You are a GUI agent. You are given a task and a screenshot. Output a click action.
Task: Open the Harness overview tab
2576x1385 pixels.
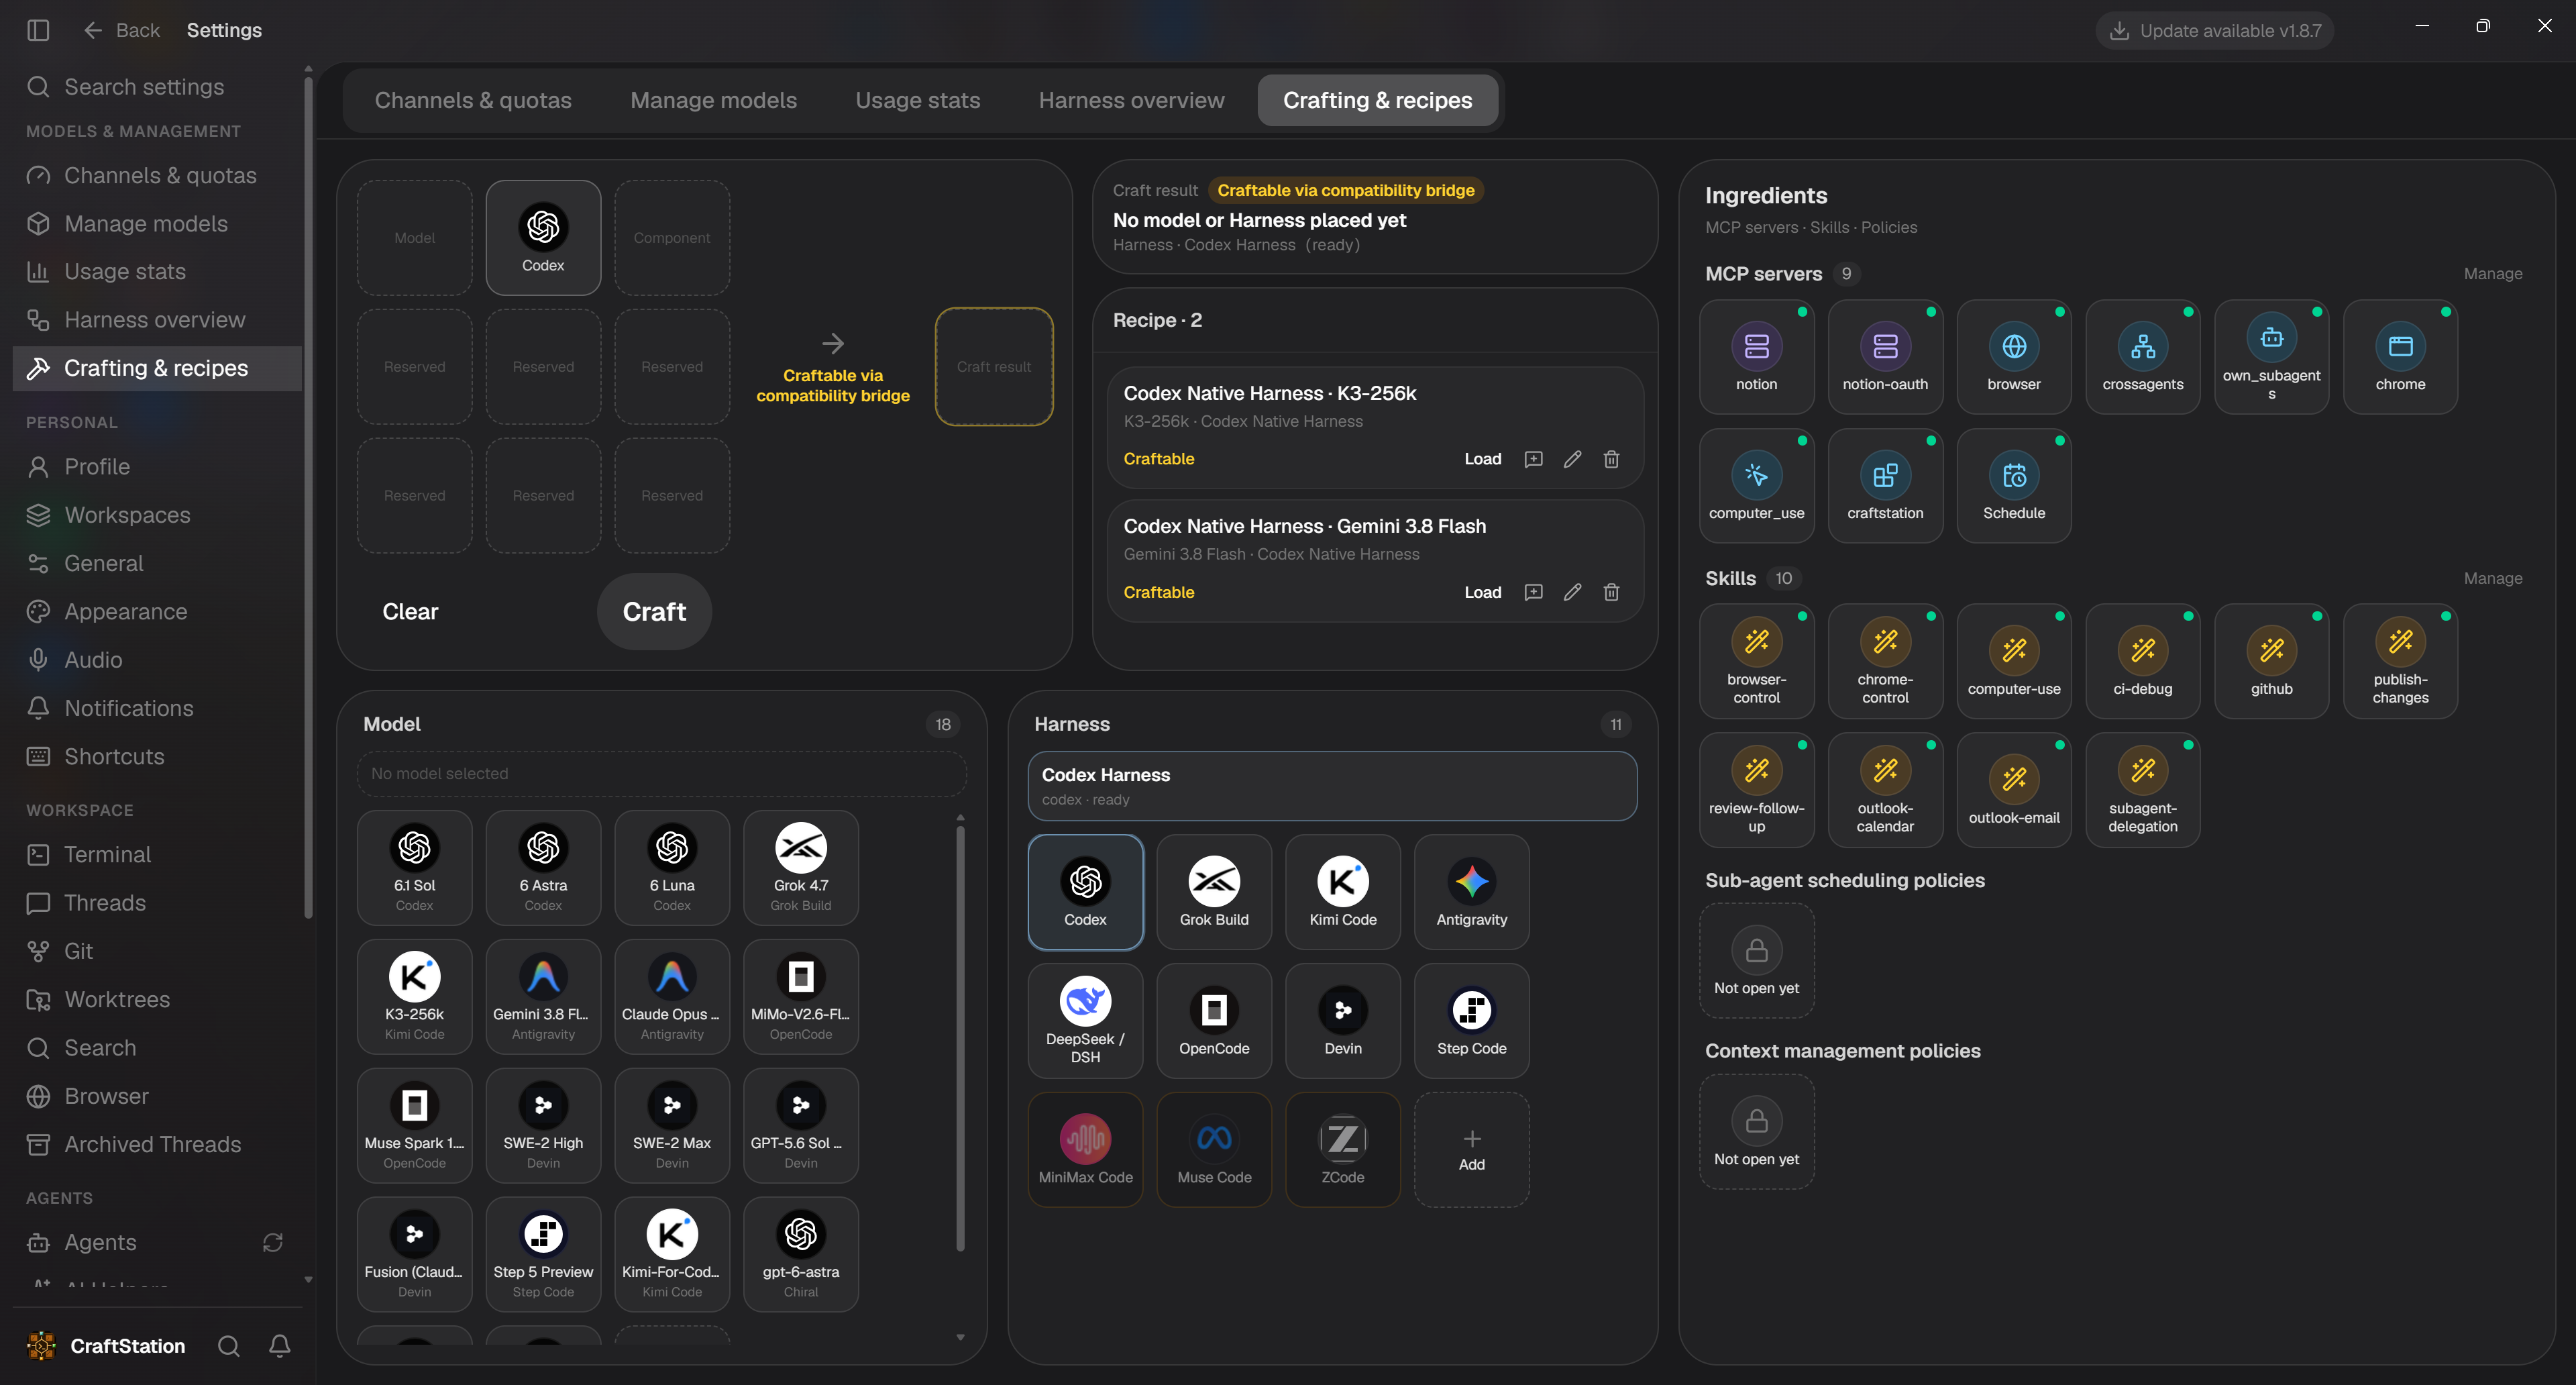pyautogui.click(x=1131, y=100)
